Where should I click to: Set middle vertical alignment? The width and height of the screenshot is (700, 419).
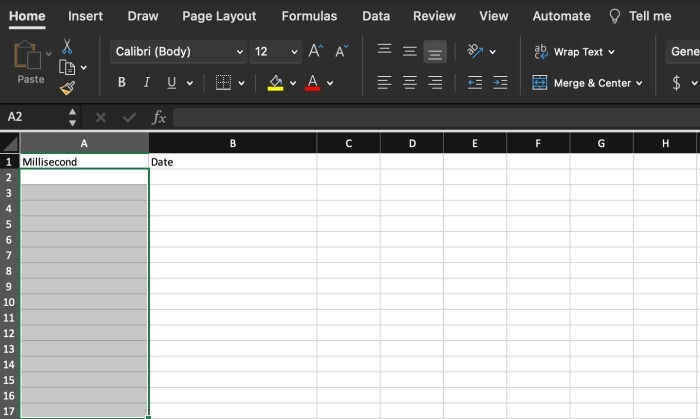(409, 51)
